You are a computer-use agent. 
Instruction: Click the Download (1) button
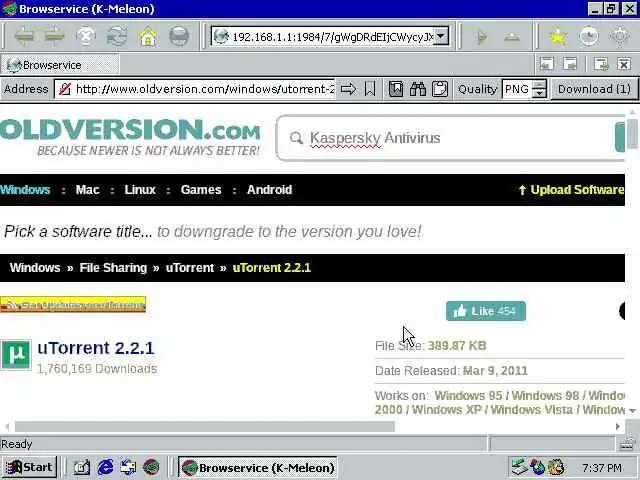[x=594, y=89]
